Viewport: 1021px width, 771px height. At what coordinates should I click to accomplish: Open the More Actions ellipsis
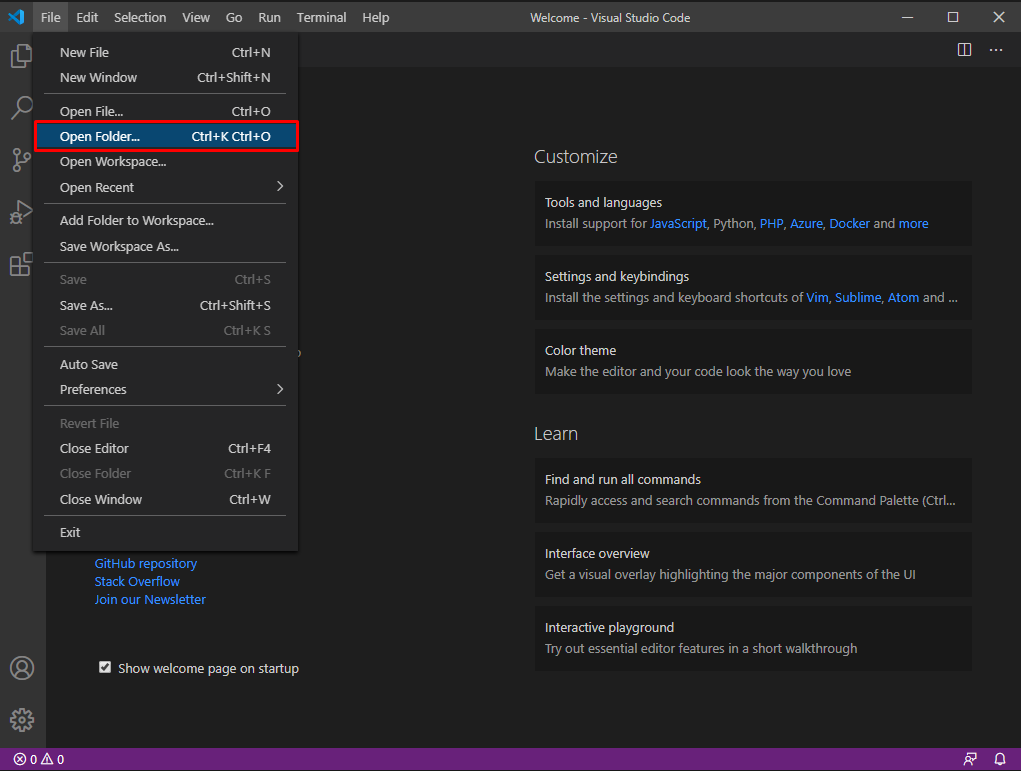(996, 49)
